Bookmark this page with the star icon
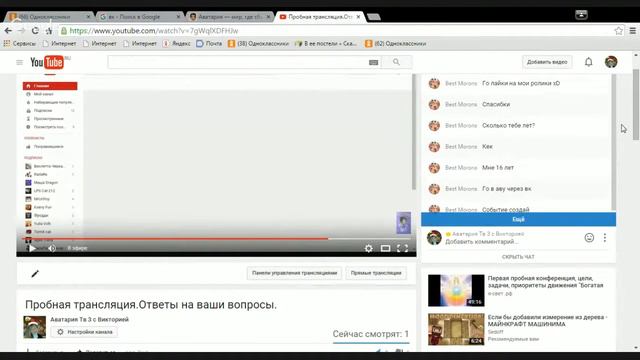640x360 pixels. pos(618,31)
